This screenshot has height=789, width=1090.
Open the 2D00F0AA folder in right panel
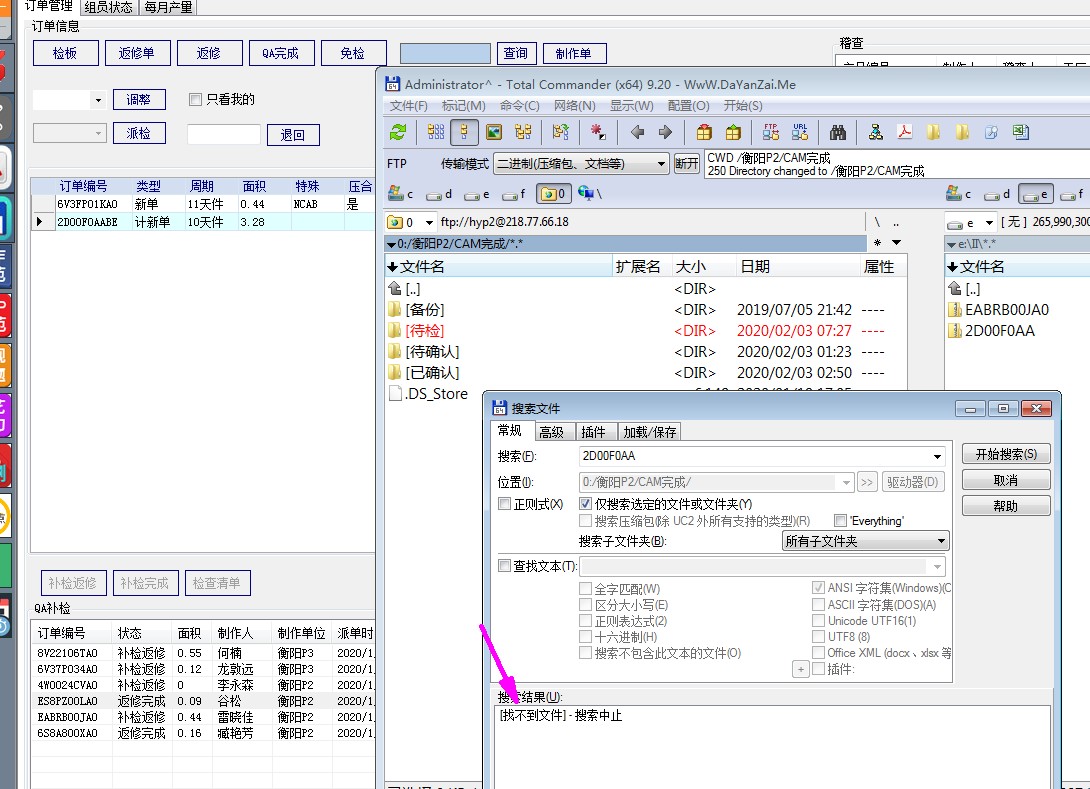click(1000, 331)
